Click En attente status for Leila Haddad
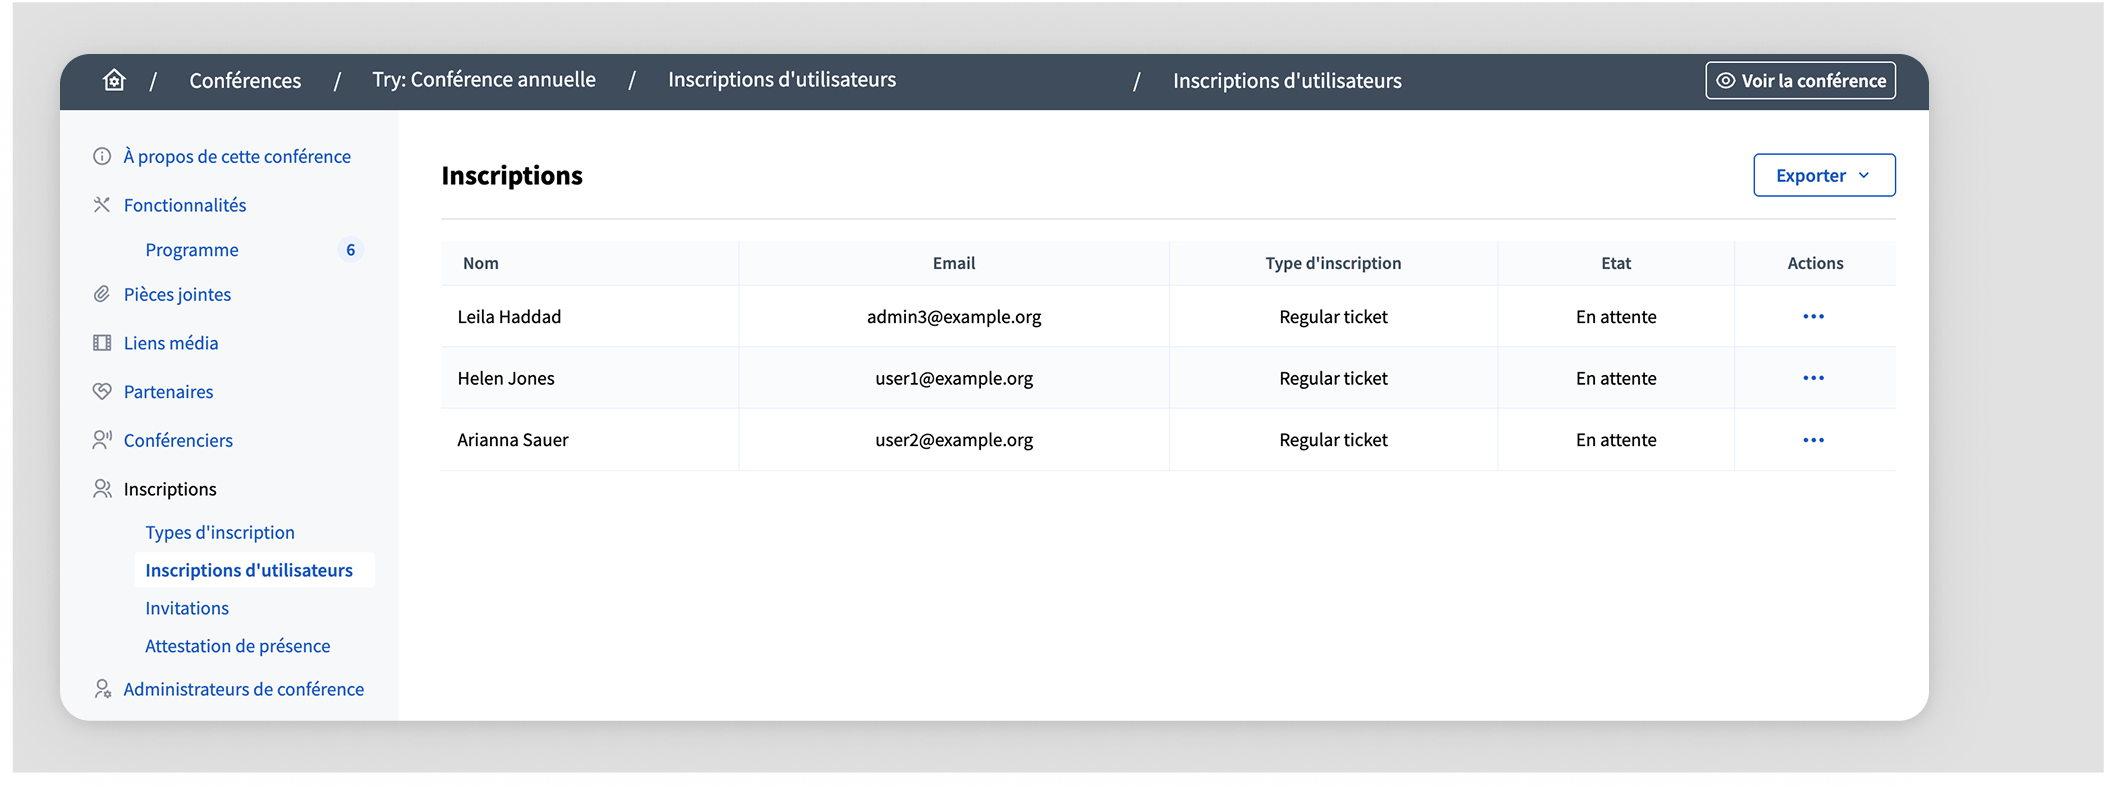2104x787 pixels. (x=1616, y=317)
